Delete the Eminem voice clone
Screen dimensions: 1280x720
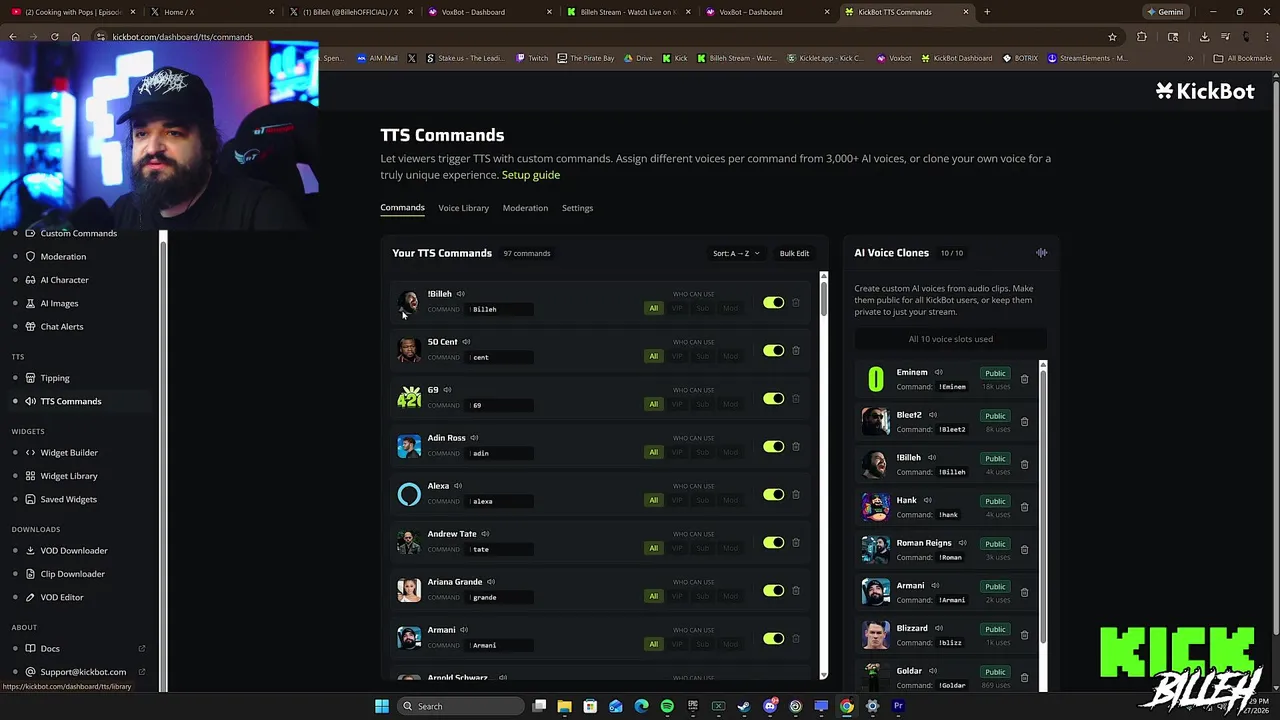pos(1024,380)
